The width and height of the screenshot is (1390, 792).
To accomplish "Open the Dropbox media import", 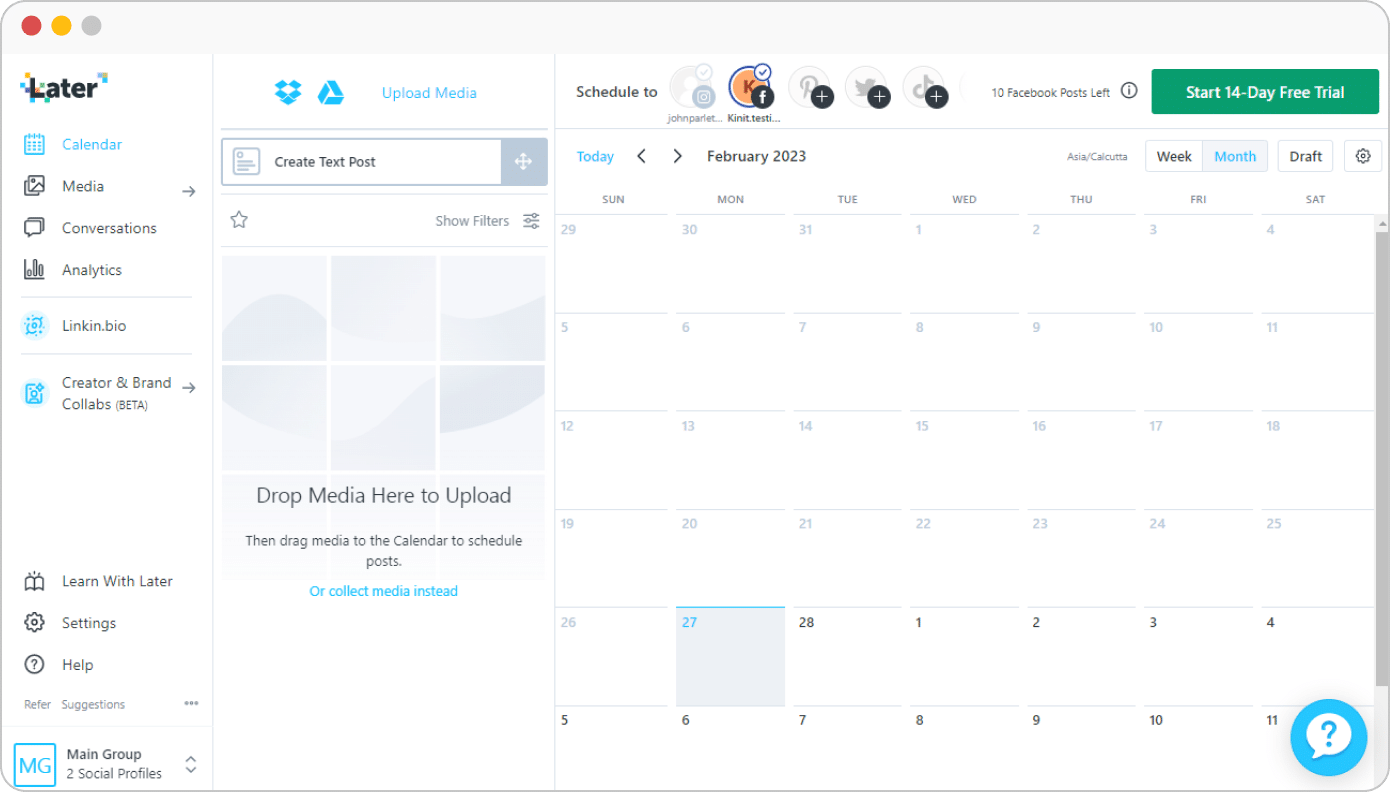I will 287,92.
